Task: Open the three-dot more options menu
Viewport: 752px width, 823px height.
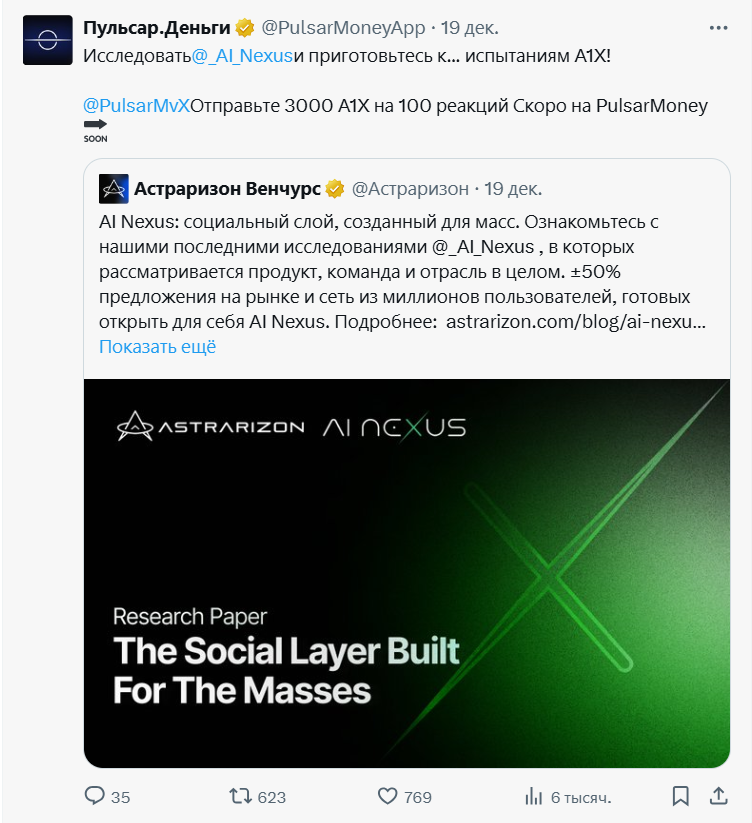Action: 718,28
